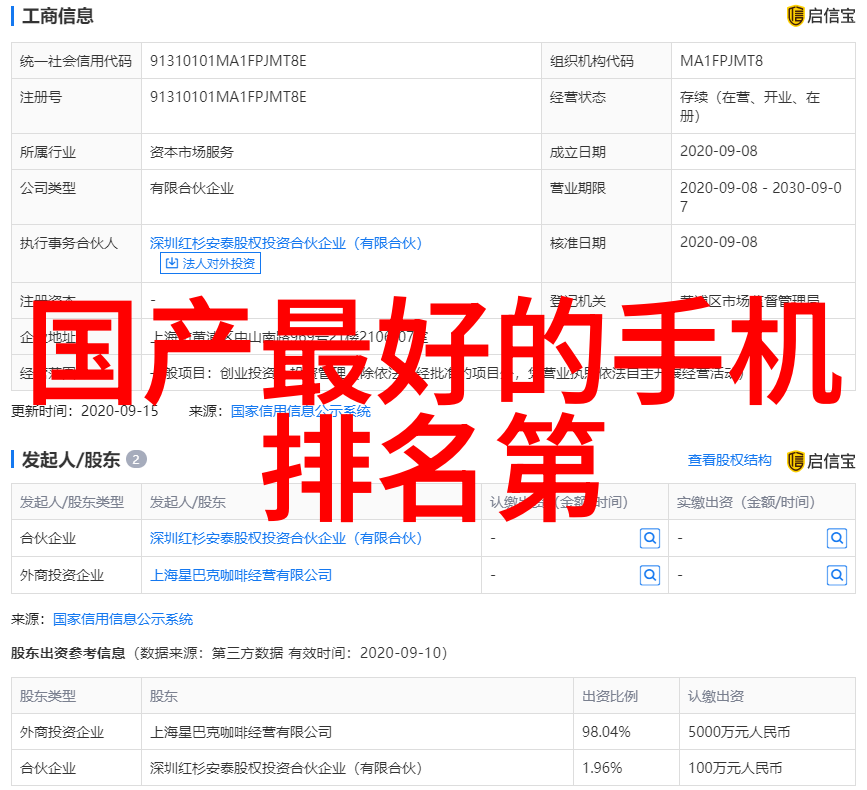Image resolution: width=867 pixels, height=790 pixels.
Task: Open 查看股权结构 link
Action: click(729, 460)
